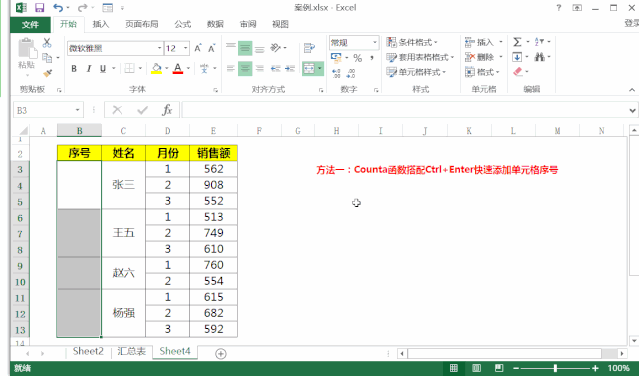
Task: Click the Copy icon in clipboard group
Action: (x=47, y=58)
